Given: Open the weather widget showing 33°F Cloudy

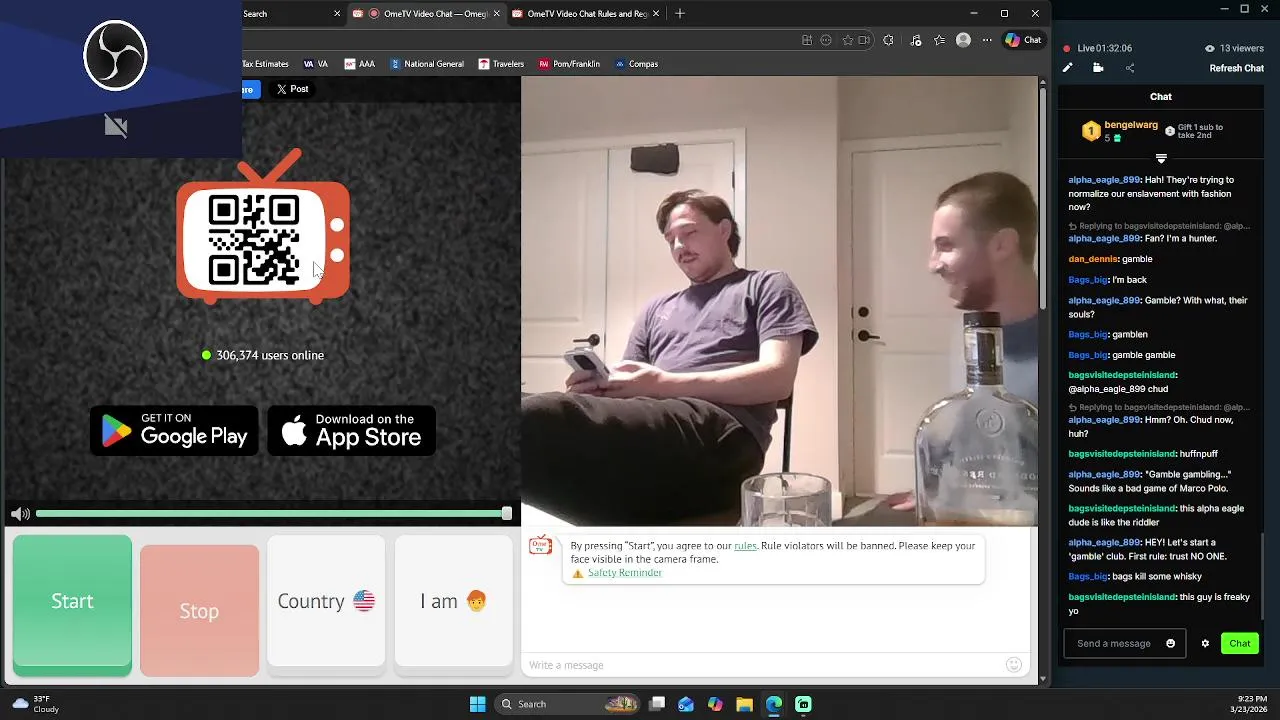Looking at the screenshot, I should 36,704.
